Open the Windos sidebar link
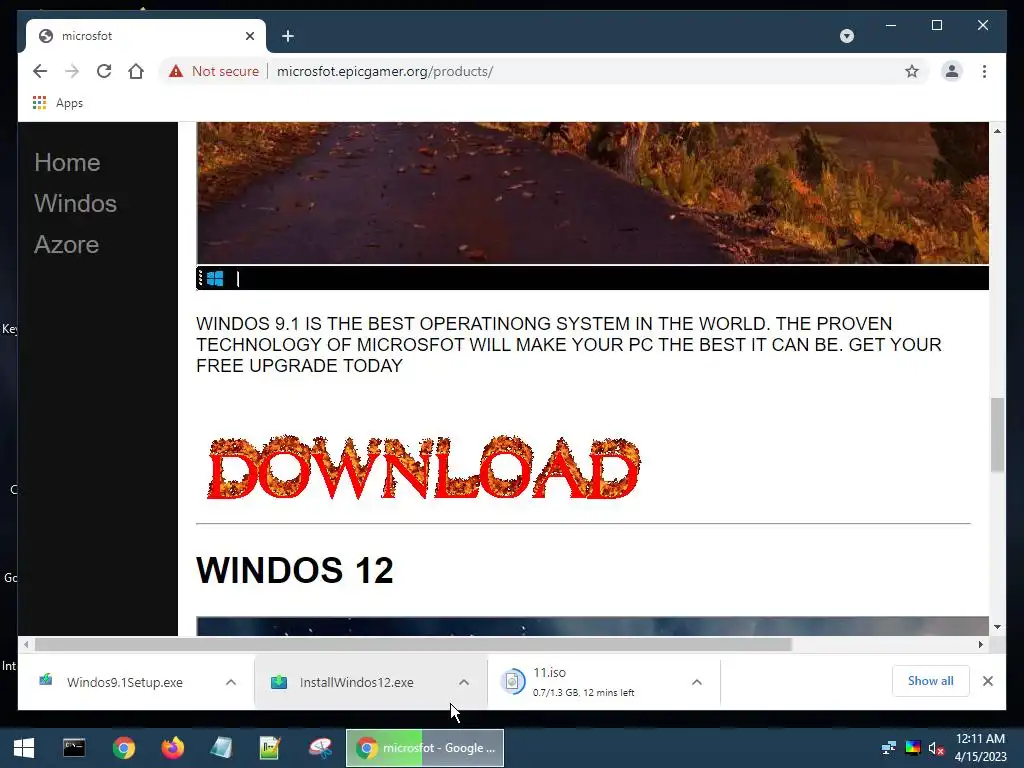The width and height of the screenshot is (1024, 768). [x=75, y=203]
